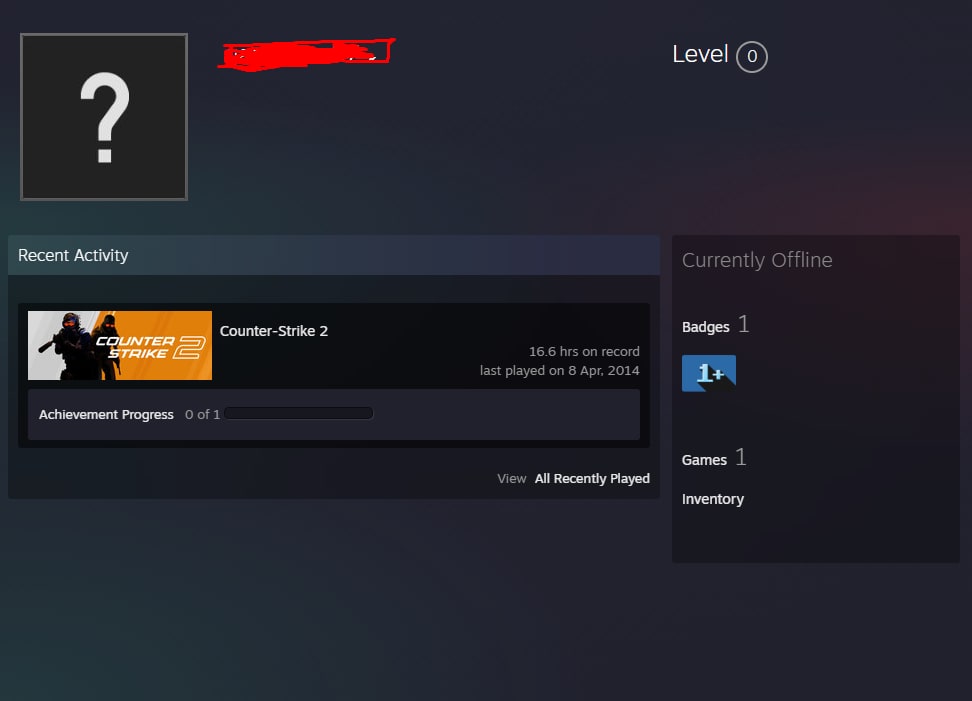Image resolution: width=972 pixels, height=701 pixels.
Task: Open the blue 1+ badge icon
Action: [709, 373]
